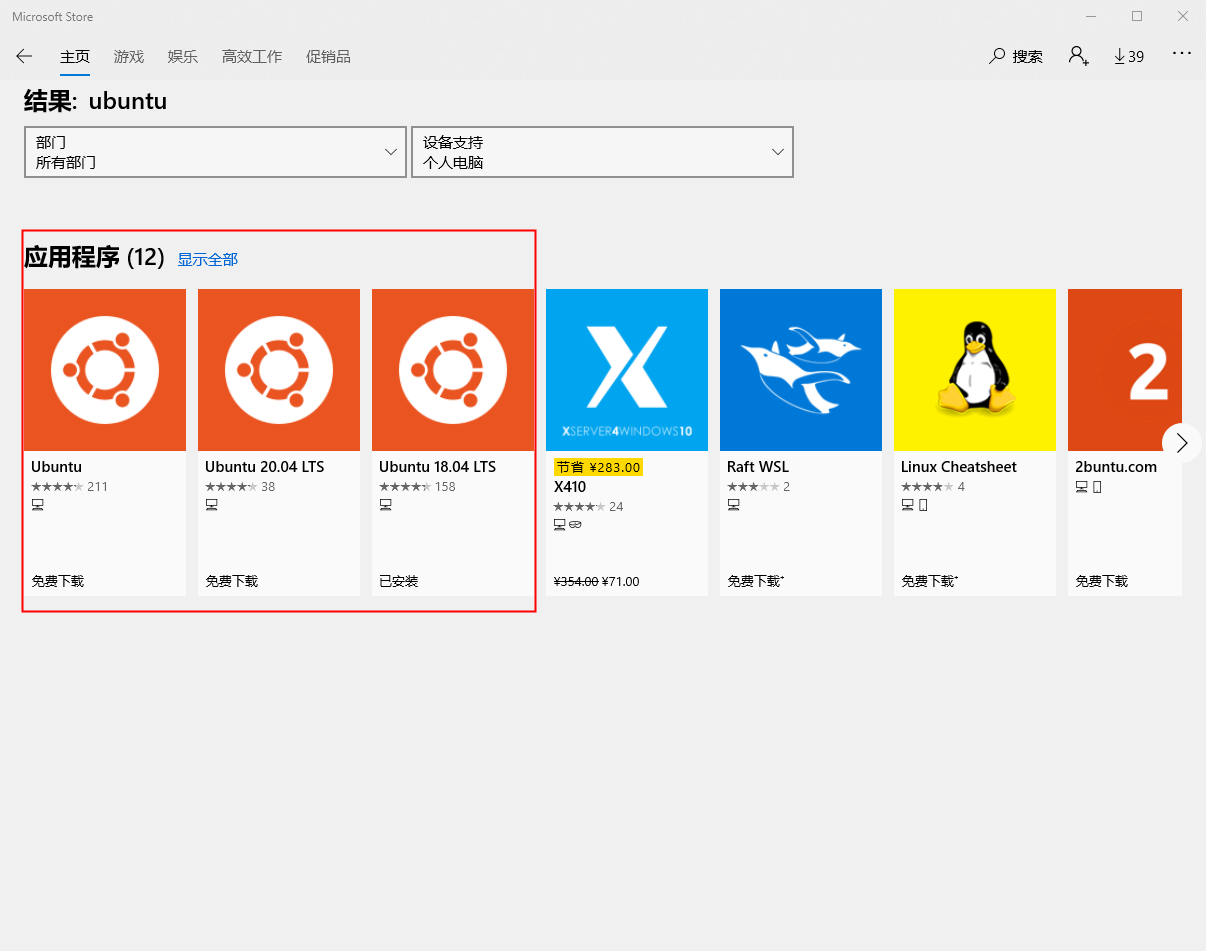Switch to the 高效工作 tab
This screenshot has width=1206, height=951.
(252, 57)
